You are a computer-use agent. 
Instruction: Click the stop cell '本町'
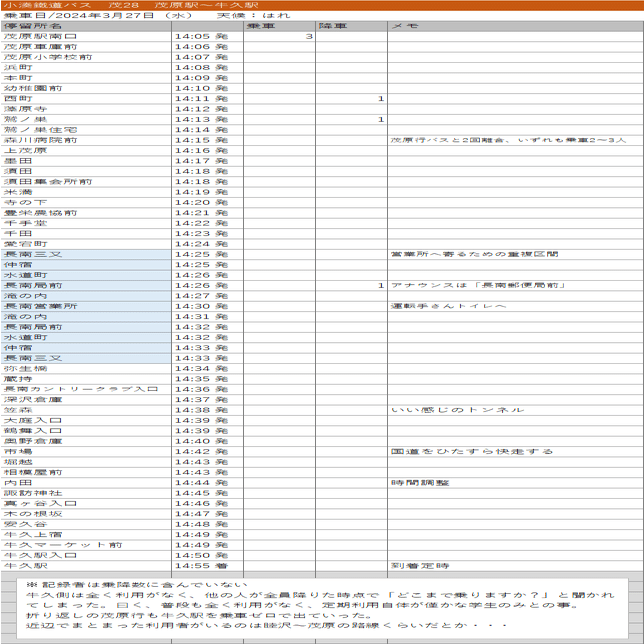(x=18, y=78)
